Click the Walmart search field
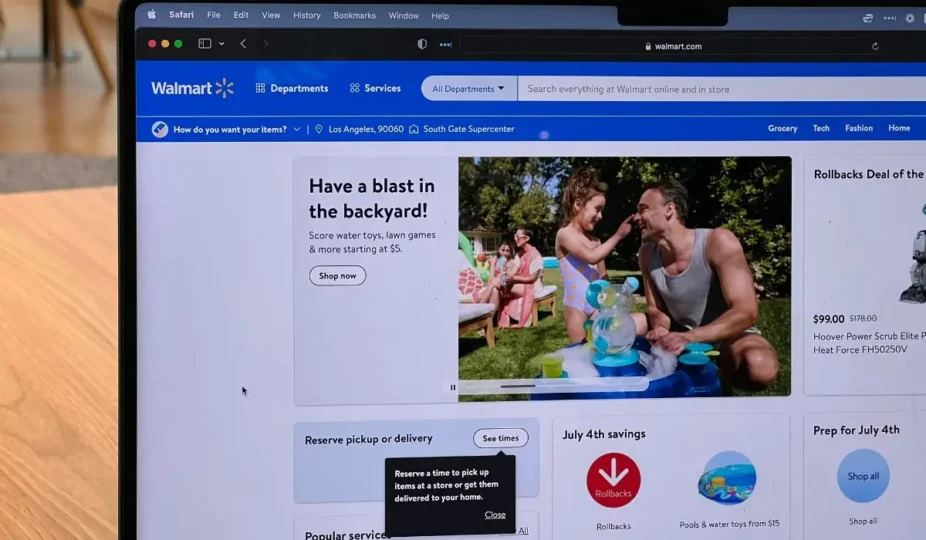926x540 pixels. tap(700, 89)
